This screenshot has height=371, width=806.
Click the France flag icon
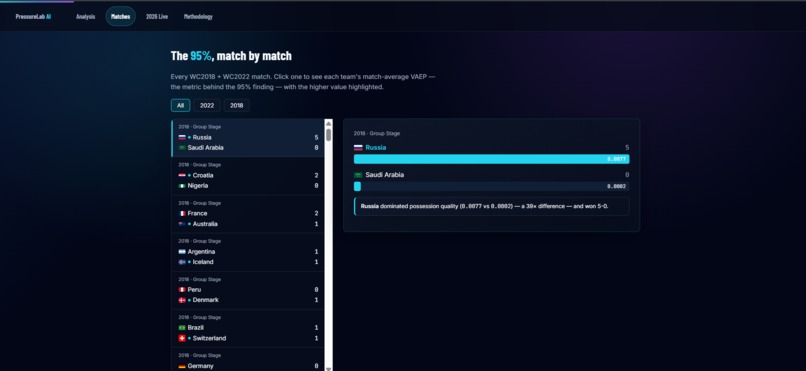[x=182, y=213]
